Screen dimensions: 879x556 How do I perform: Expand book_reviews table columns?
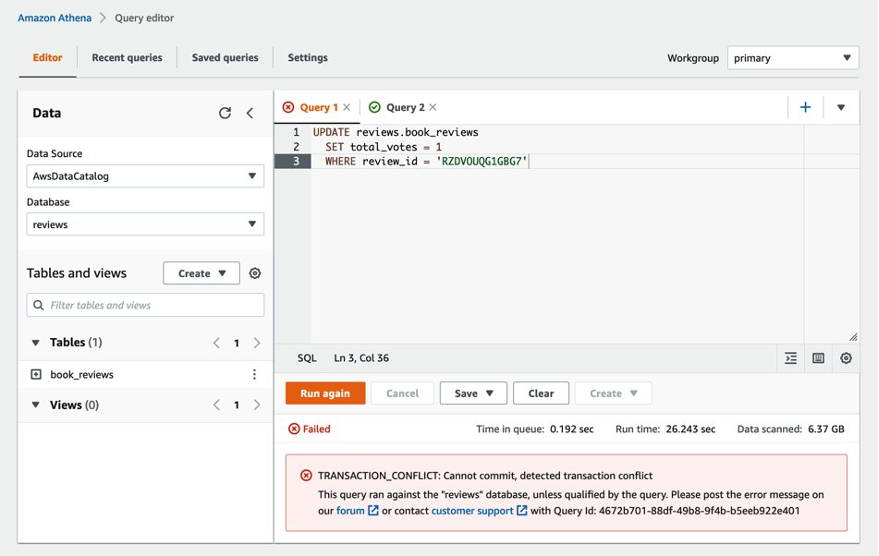pyautogui.click(x=36, y=374)
